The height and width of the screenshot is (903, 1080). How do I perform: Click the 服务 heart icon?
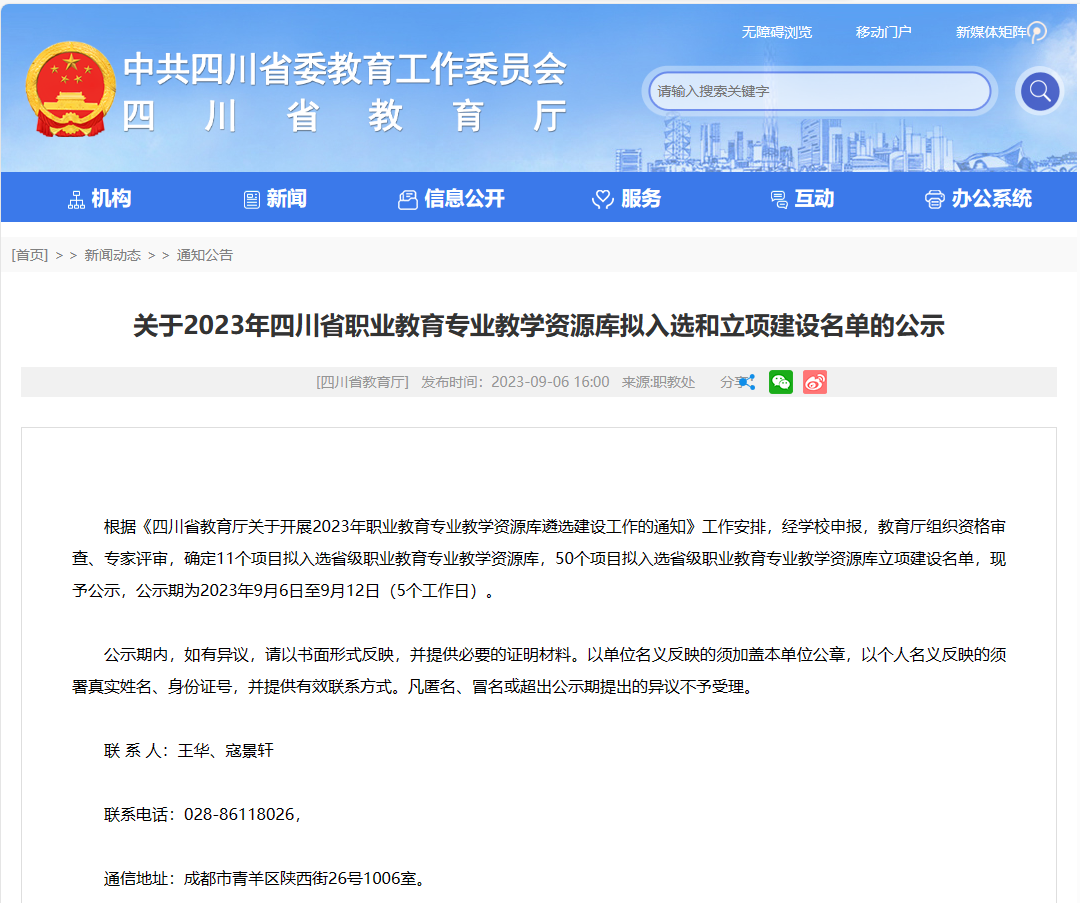(602, 199)
